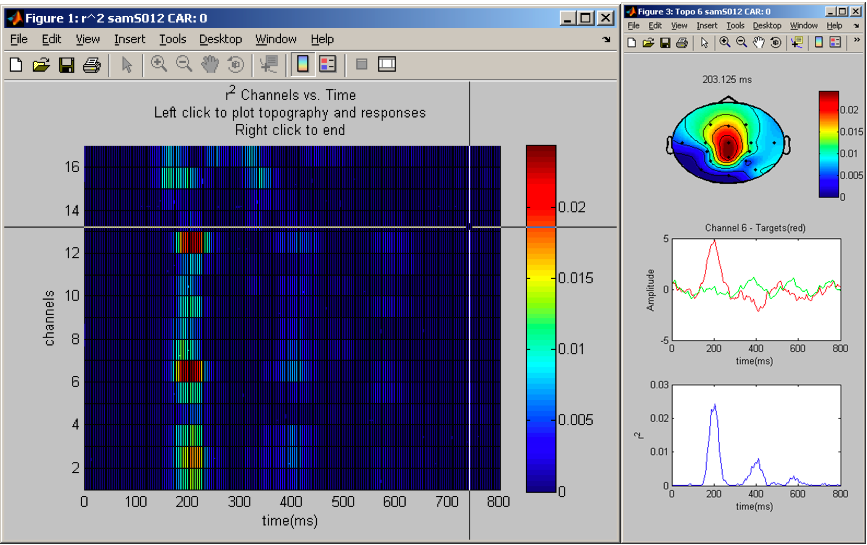Screen dimensions: 867x545
Task: Save Figure 3 with the floppy disk icon
Action: pos(665,43)
